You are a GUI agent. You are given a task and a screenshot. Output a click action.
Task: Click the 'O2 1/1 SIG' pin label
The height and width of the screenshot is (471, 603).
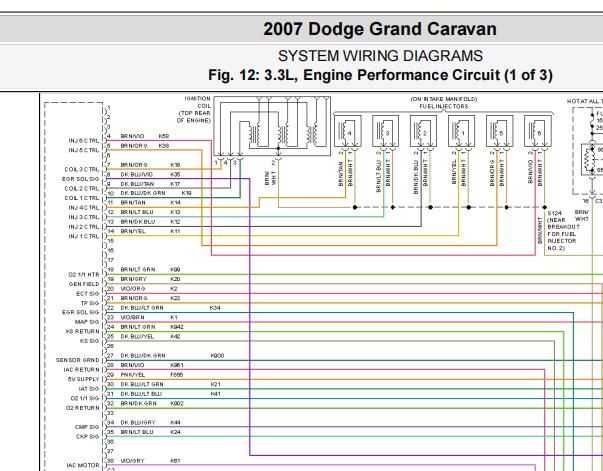85,399
